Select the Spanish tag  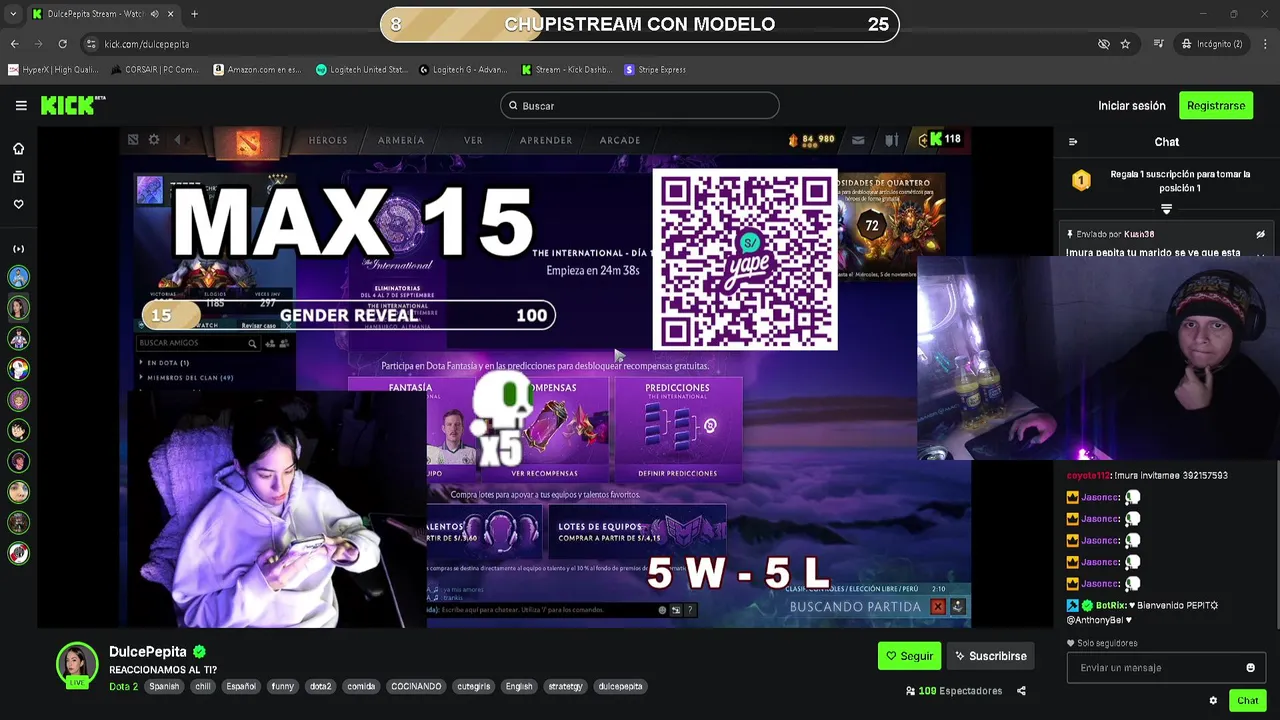click(164, 687)
